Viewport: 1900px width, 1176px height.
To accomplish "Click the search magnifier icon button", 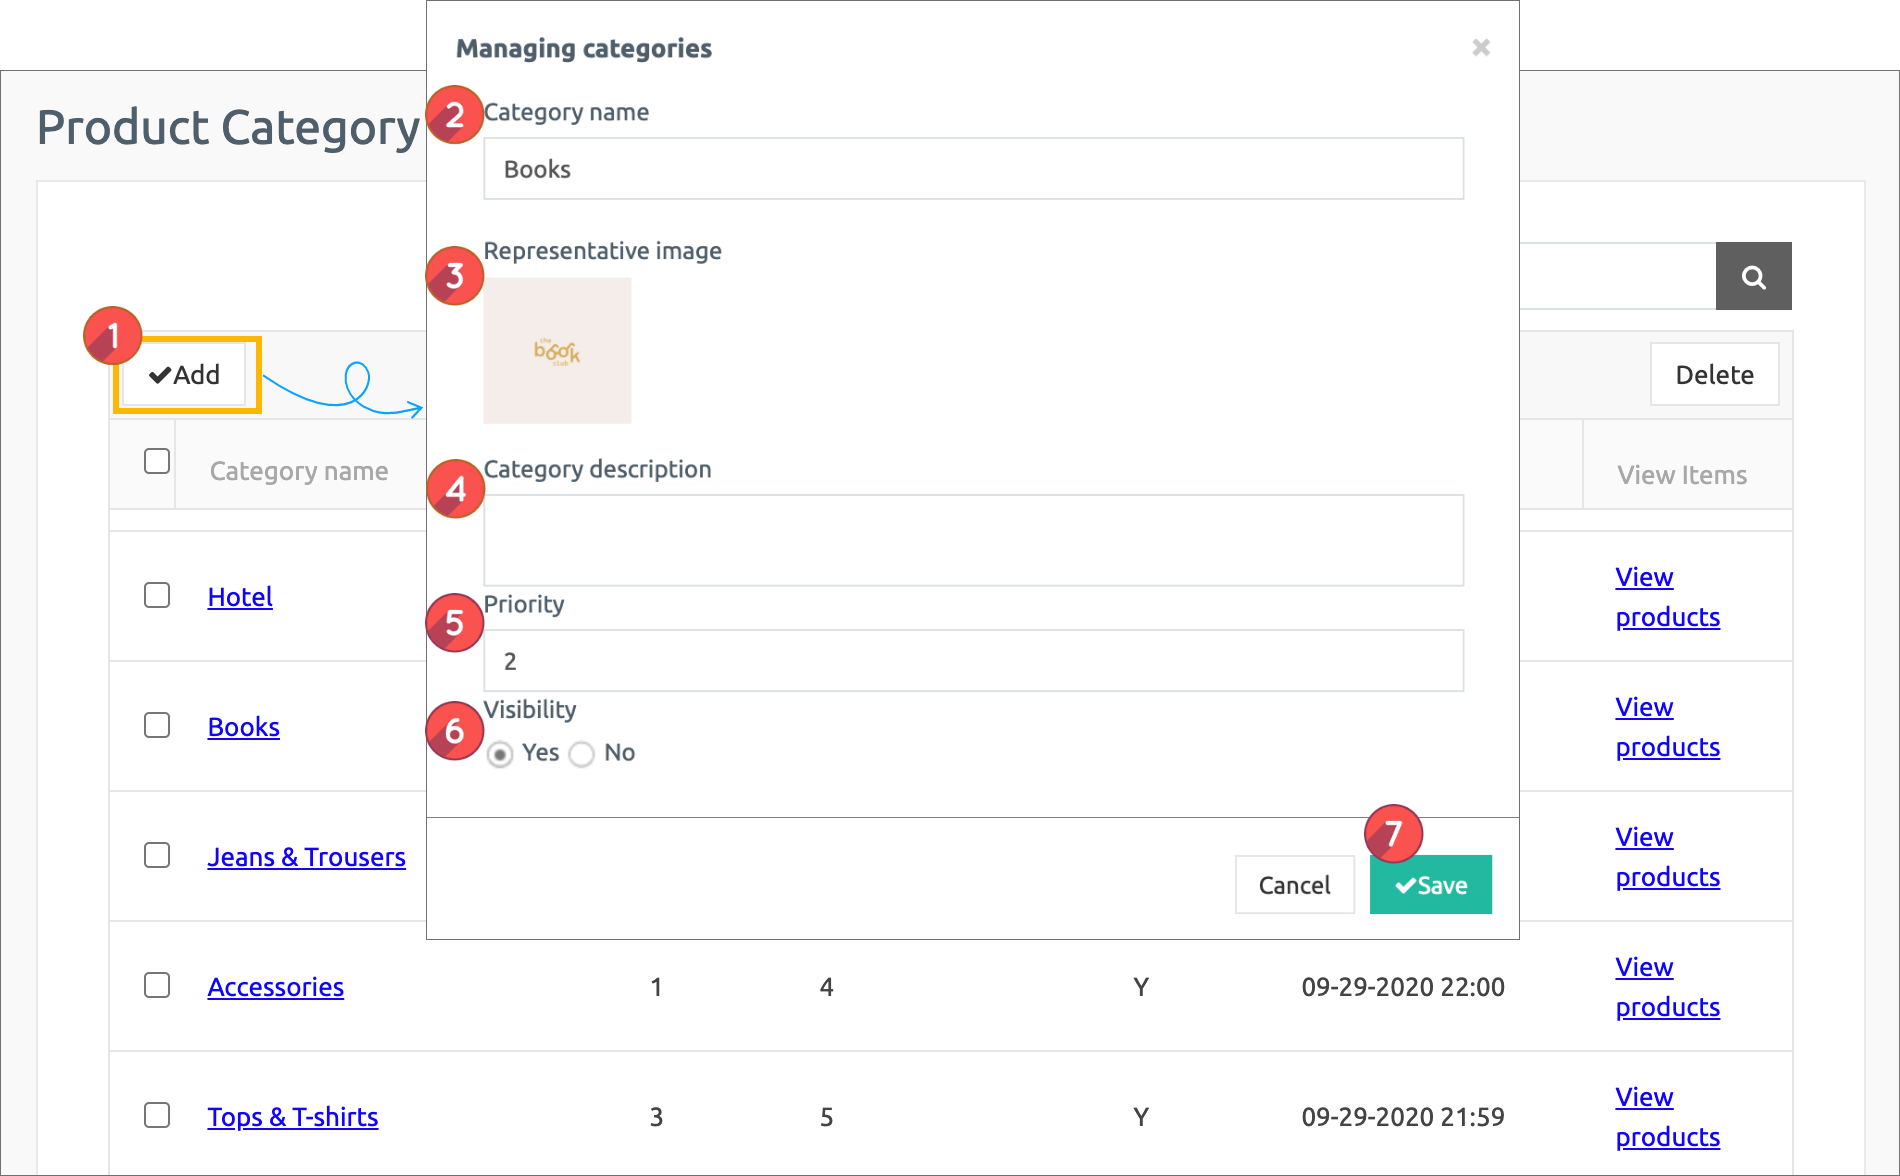I will coord(1753,277).
